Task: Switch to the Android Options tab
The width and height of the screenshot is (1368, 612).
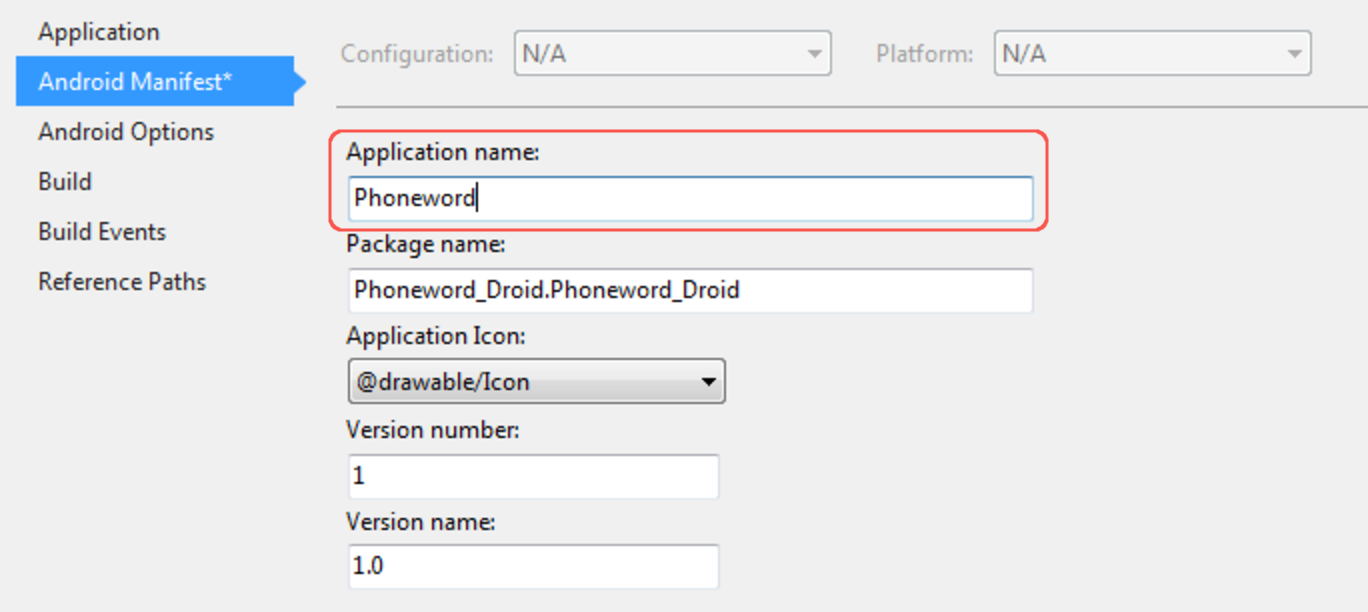Action: point(126,132)
